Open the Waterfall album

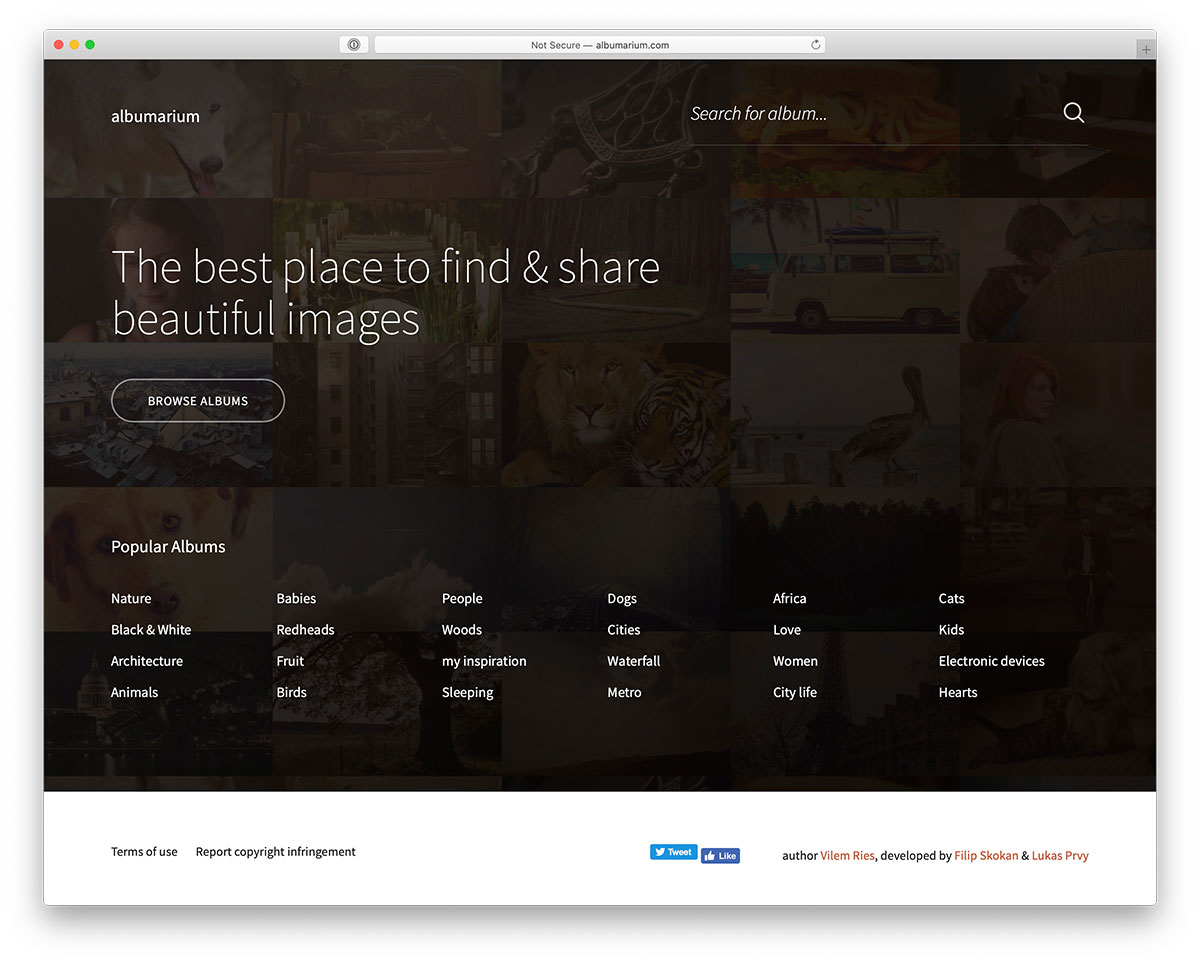pos(633,661)
